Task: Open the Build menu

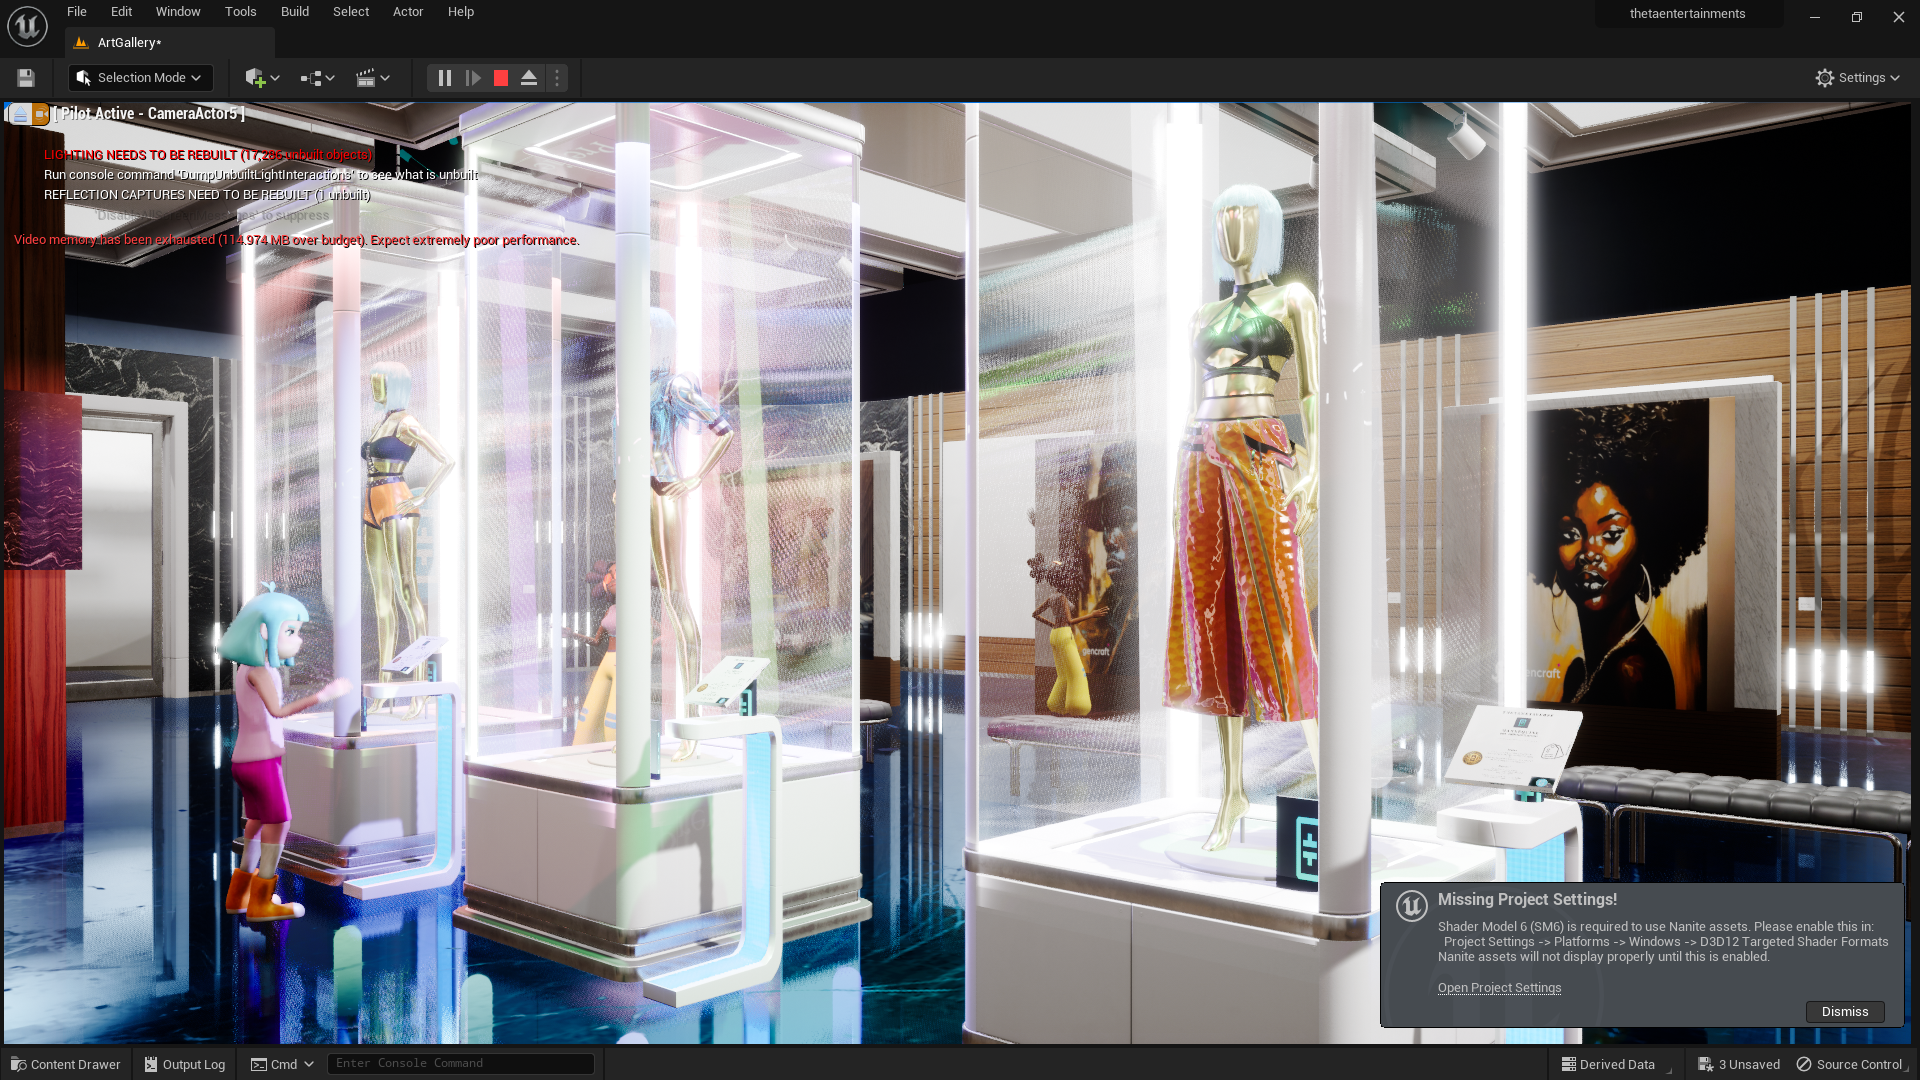Action: click(294, 12)
